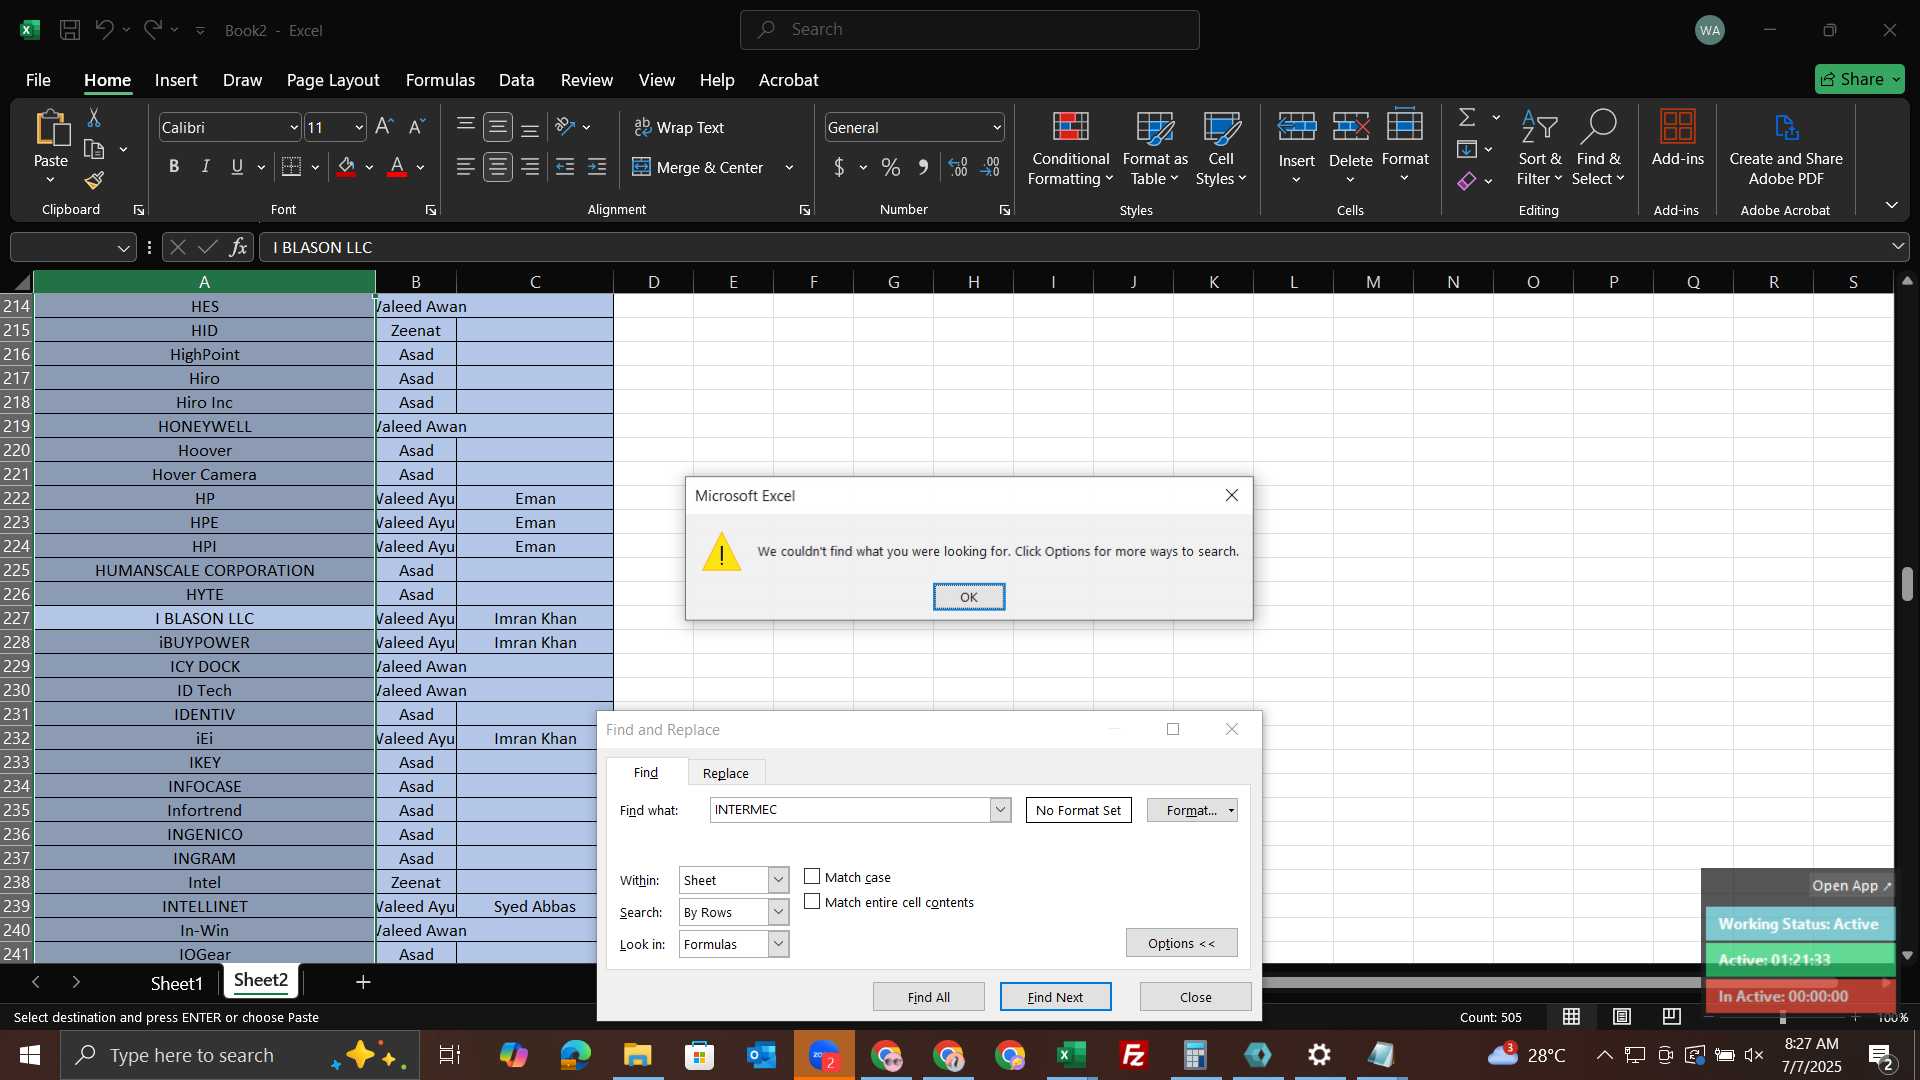The height and width of the screenshot is (1080, 1920).
Task: Click the Excel search box
Action: (969, 30)
